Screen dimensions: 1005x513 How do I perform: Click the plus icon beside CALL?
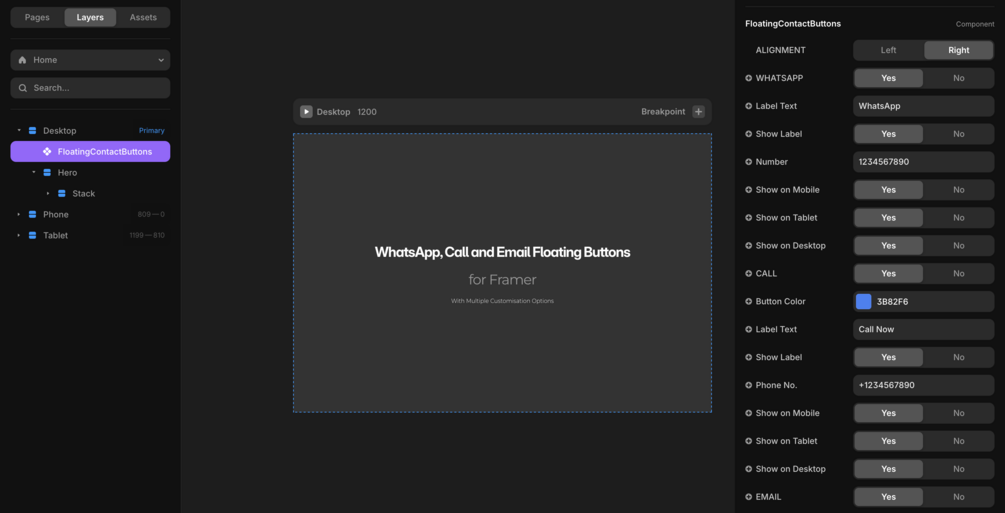coord(749,273)
